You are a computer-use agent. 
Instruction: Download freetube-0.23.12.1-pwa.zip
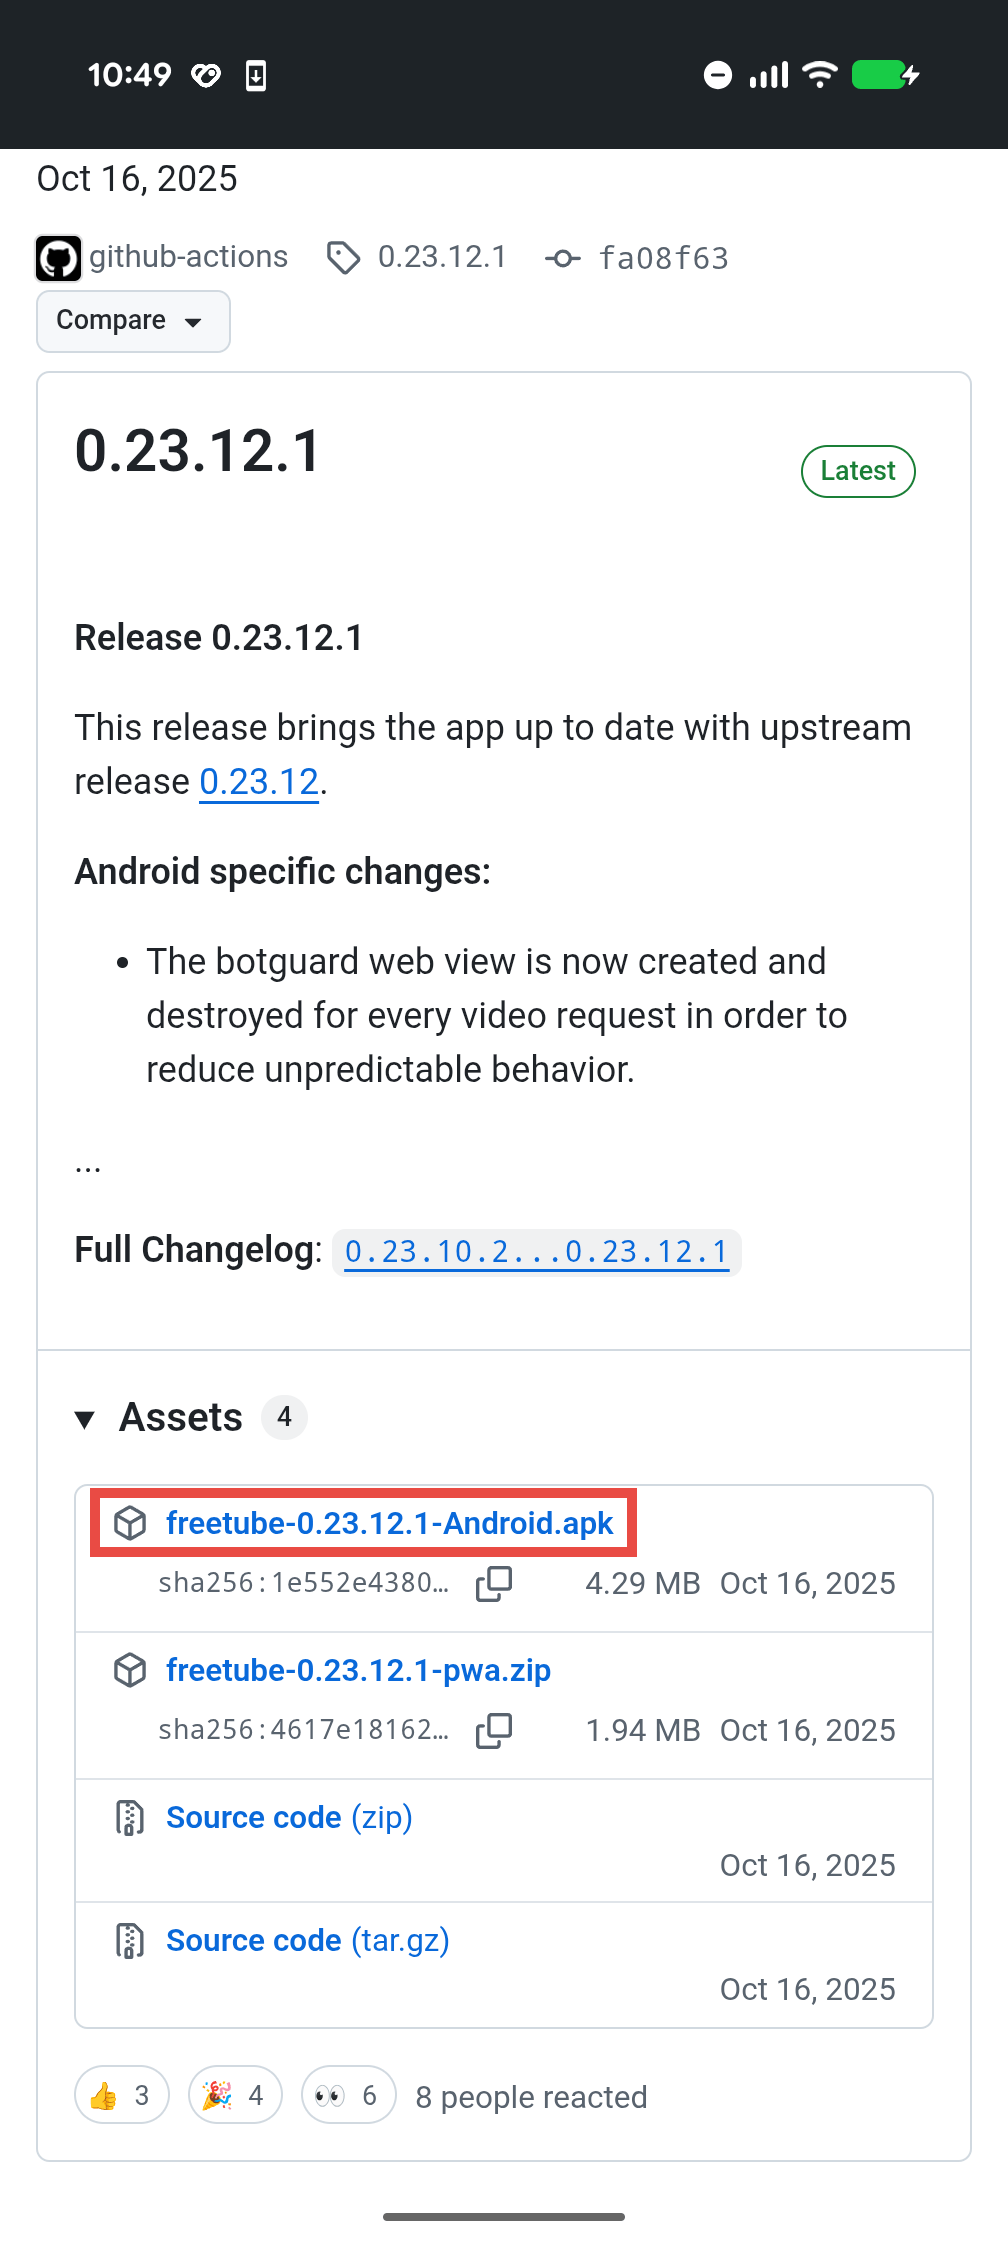(358, 1670)
